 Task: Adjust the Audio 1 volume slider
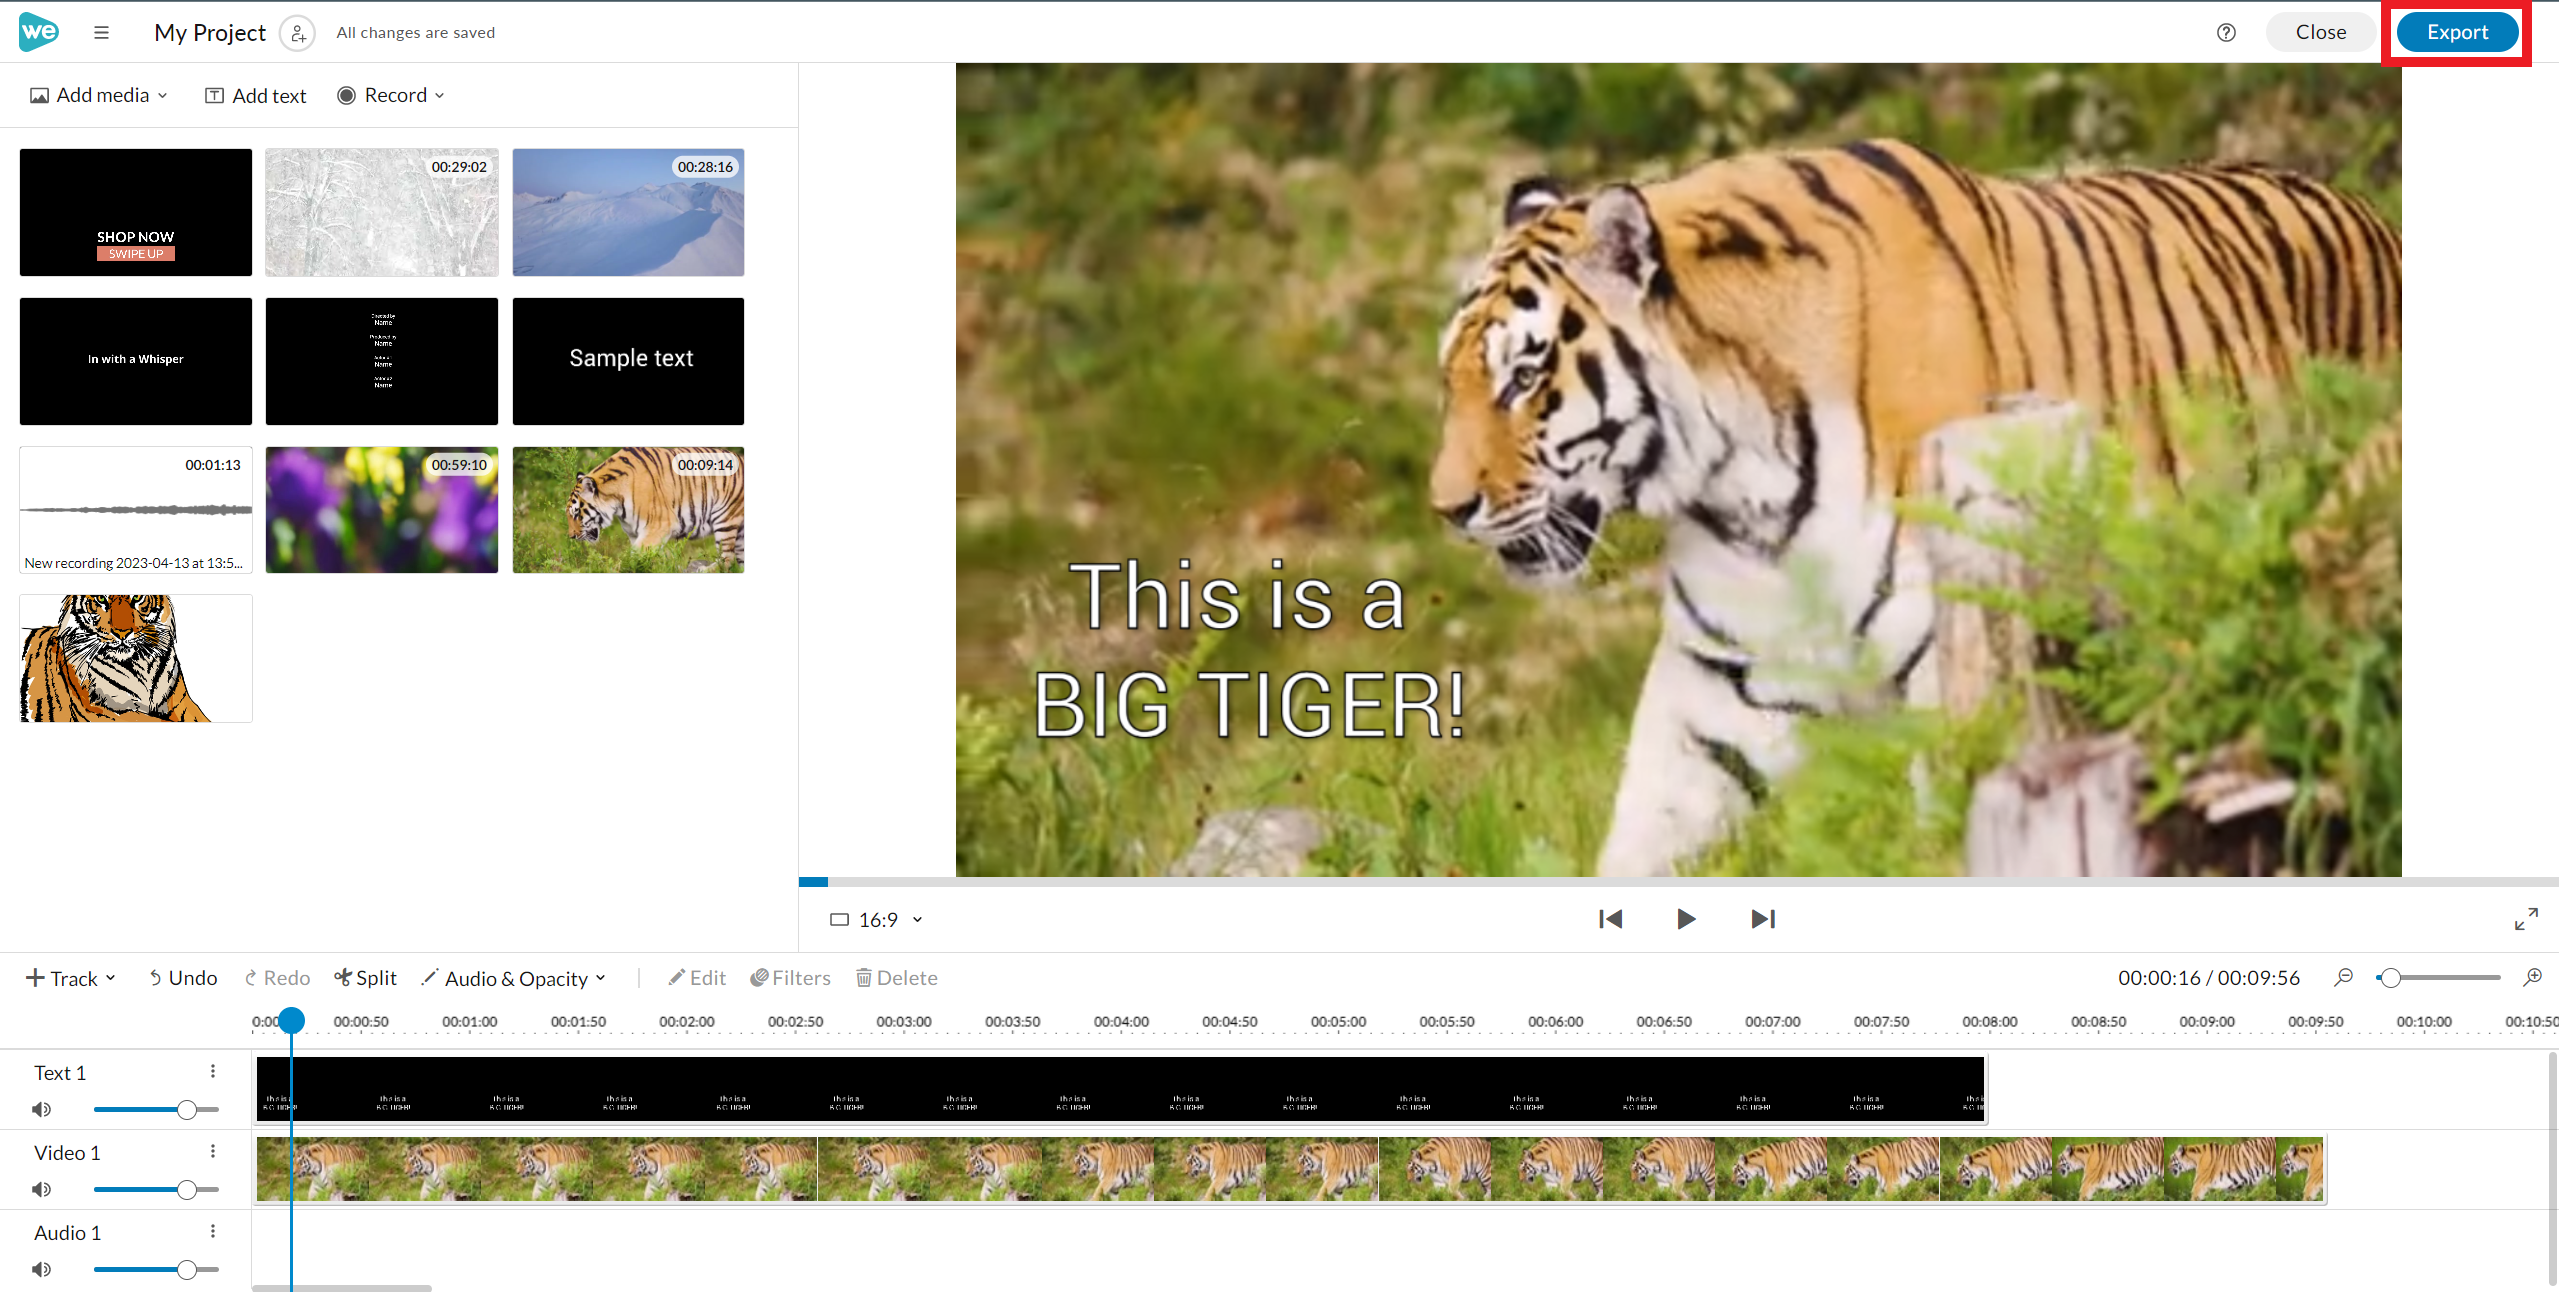(x=186, y=1269)
